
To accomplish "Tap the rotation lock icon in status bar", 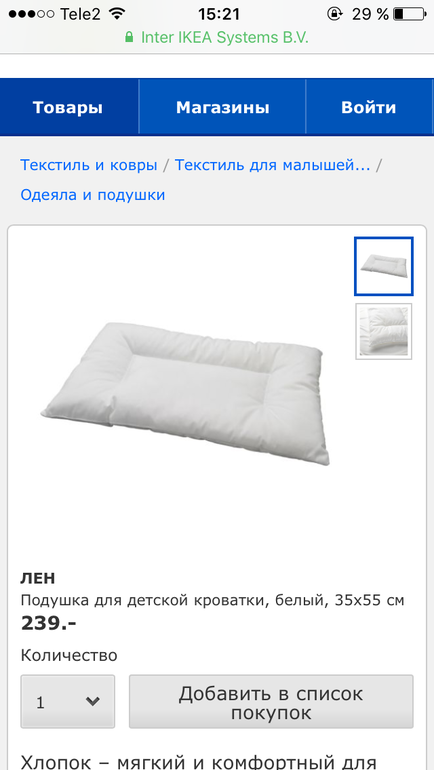I will click(x=334, y=14).
